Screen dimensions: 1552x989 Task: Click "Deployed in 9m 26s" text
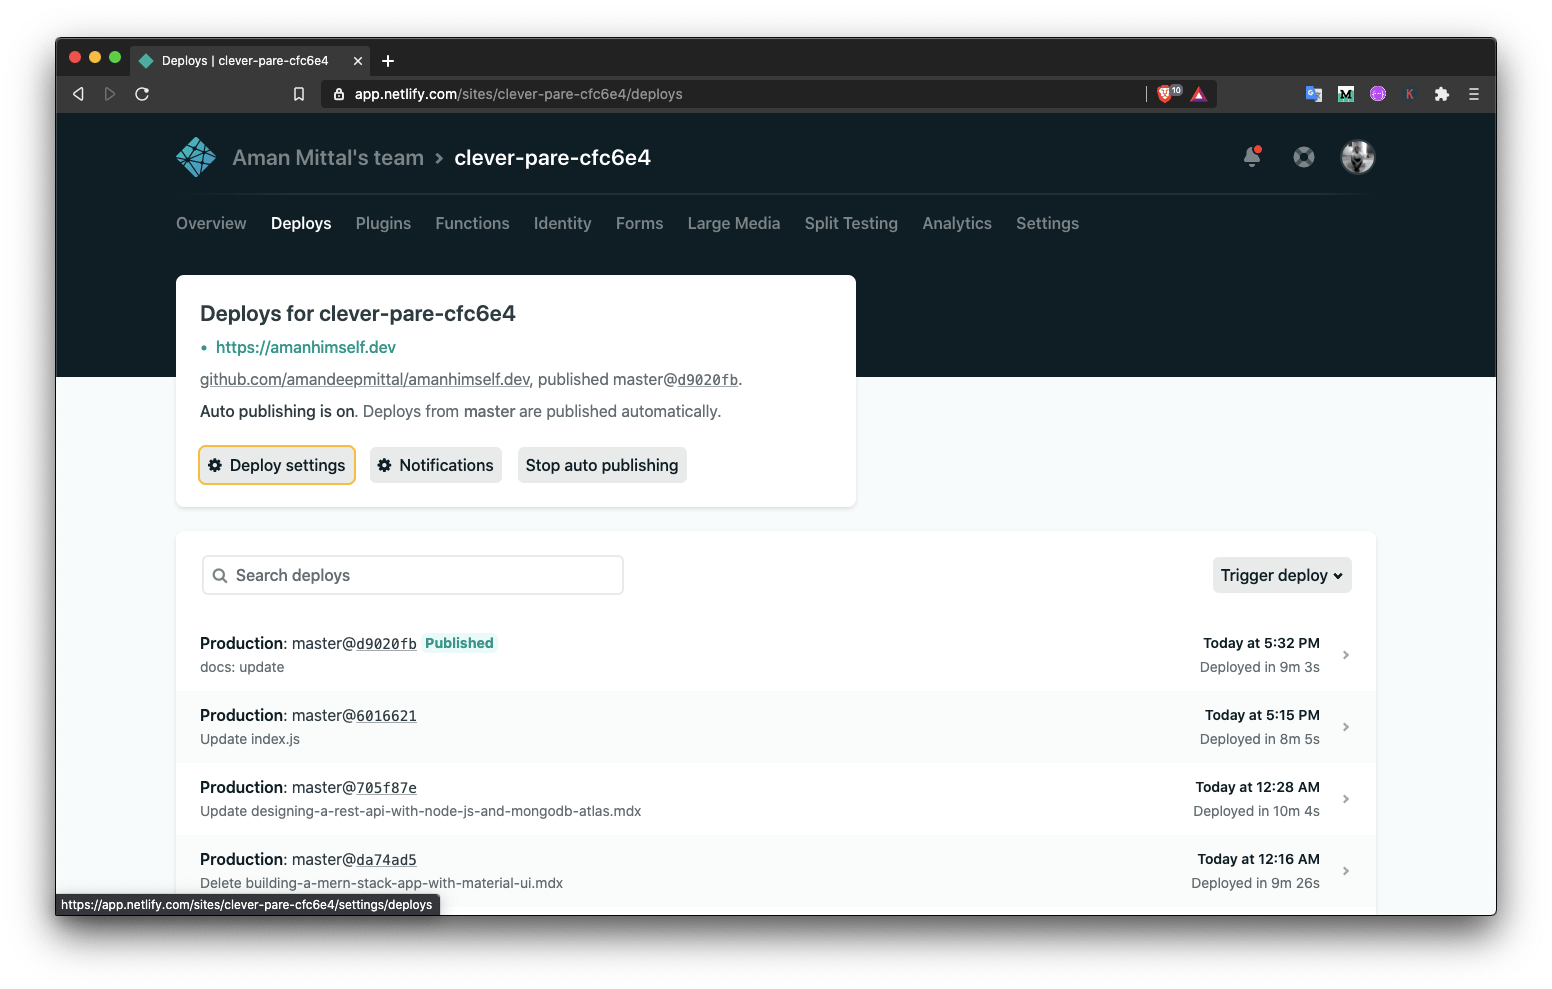1255,883
